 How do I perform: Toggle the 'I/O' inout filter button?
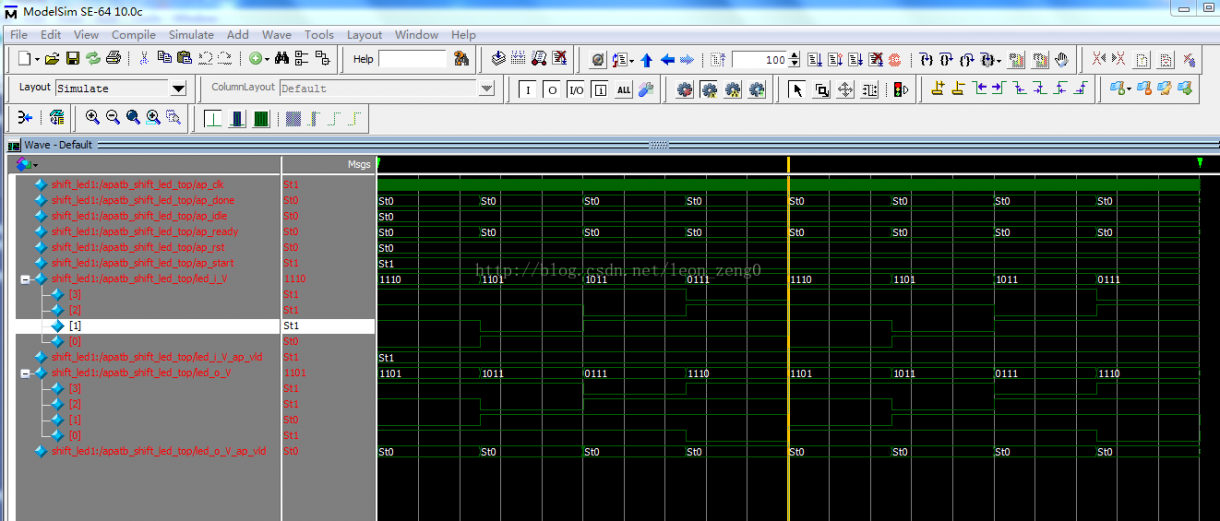click(576, 90)
